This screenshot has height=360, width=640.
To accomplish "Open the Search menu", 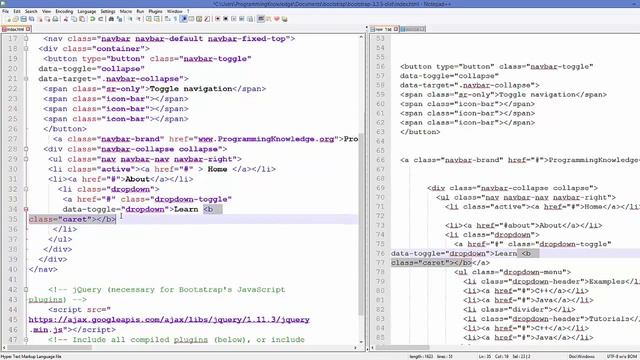I will tap(31, 11).
